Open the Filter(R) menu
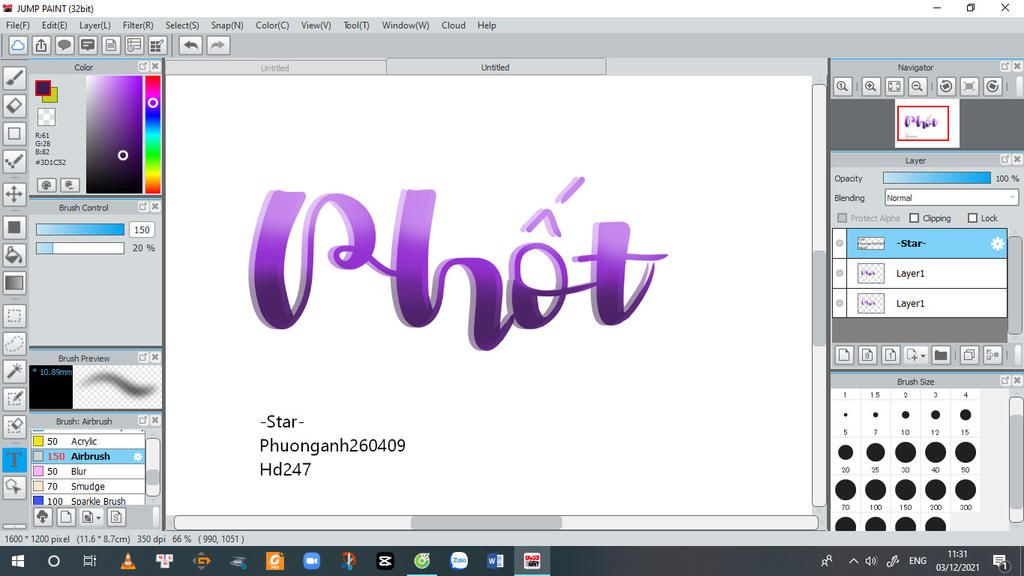Viewport: 1024px width, 576px height. tap(138, 25)
